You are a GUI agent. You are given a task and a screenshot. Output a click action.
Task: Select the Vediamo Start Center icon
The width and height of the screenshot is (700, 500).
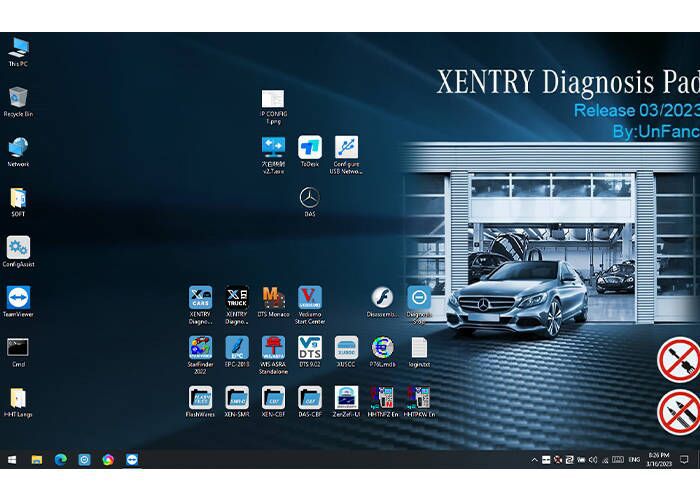point(310,298)
